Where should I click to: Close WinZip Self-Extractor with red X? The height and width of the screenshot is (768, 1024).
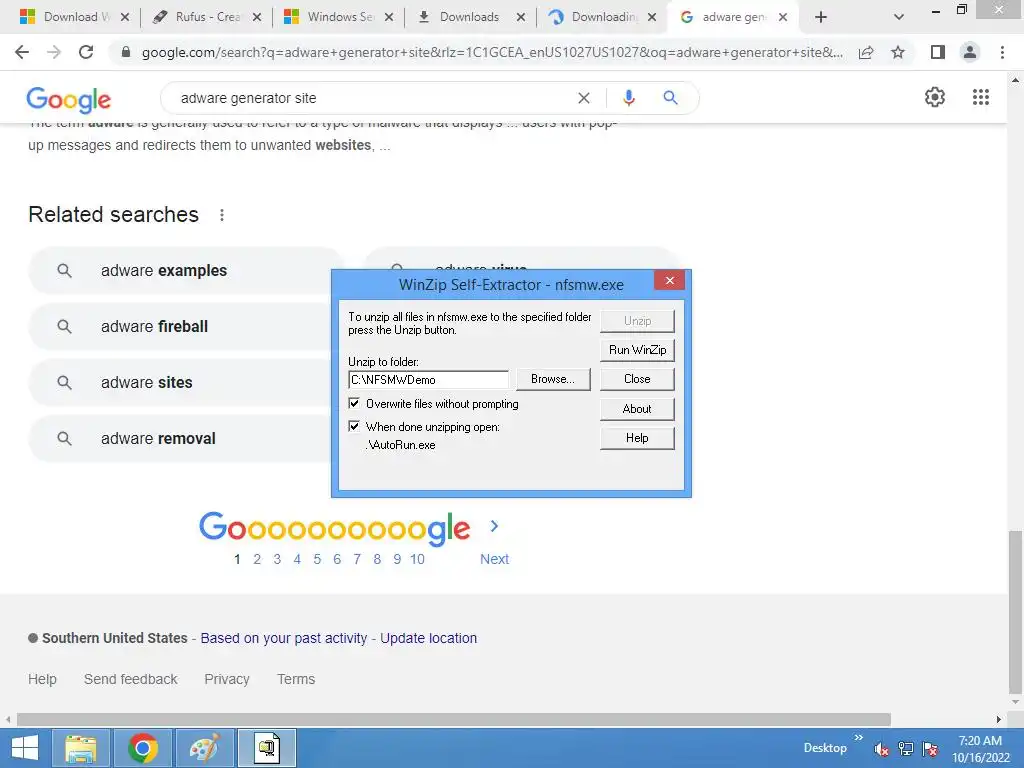669,280
